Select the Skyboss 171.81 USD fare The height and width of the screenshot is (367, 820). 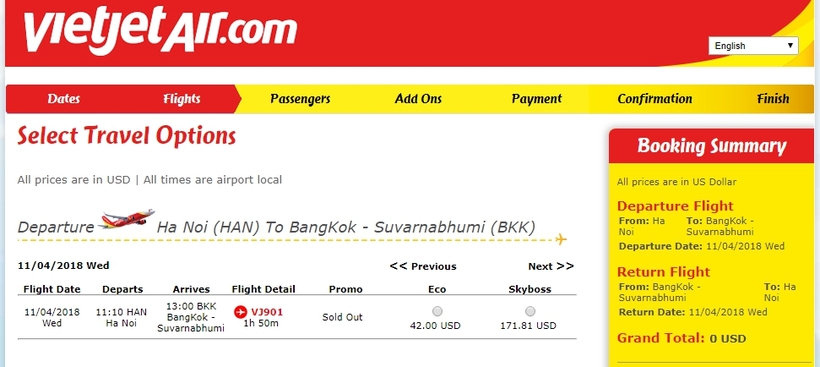click(x=530, y=312)
